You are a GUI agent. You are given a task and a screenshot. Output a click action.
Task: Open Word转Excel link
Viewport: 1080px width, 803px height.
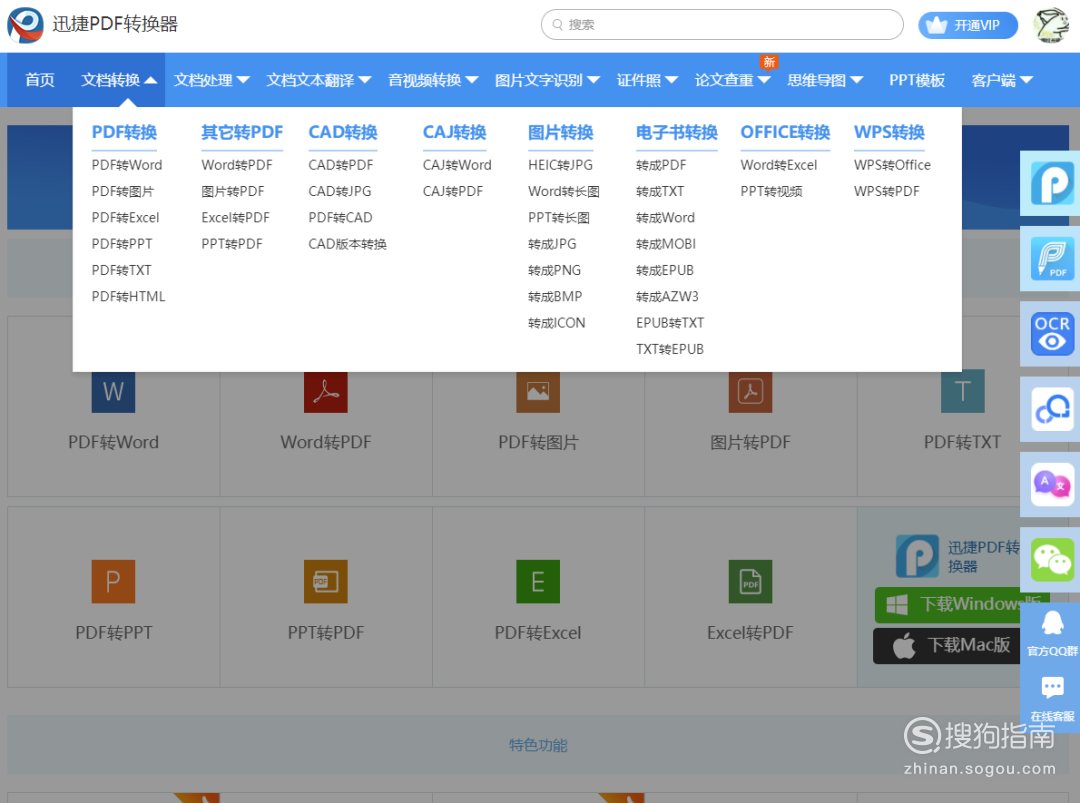pyautogui.click(x=778, y=165)
